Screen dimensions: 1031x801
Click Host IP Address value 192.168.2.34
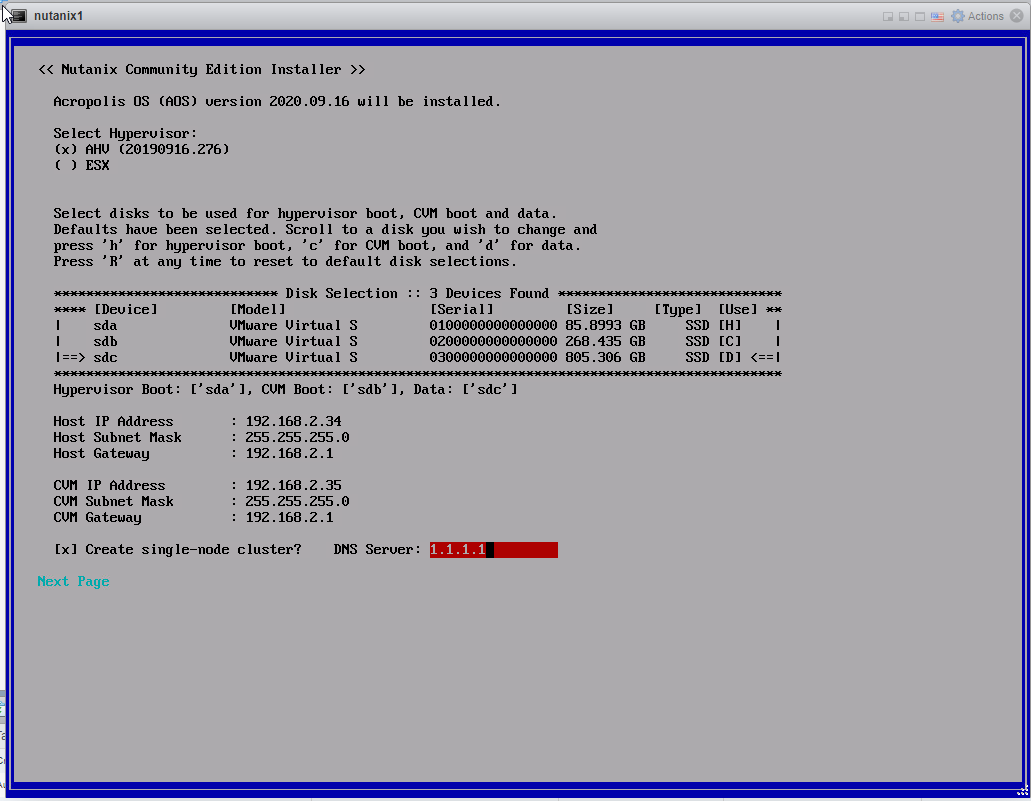tap(293, 422)
